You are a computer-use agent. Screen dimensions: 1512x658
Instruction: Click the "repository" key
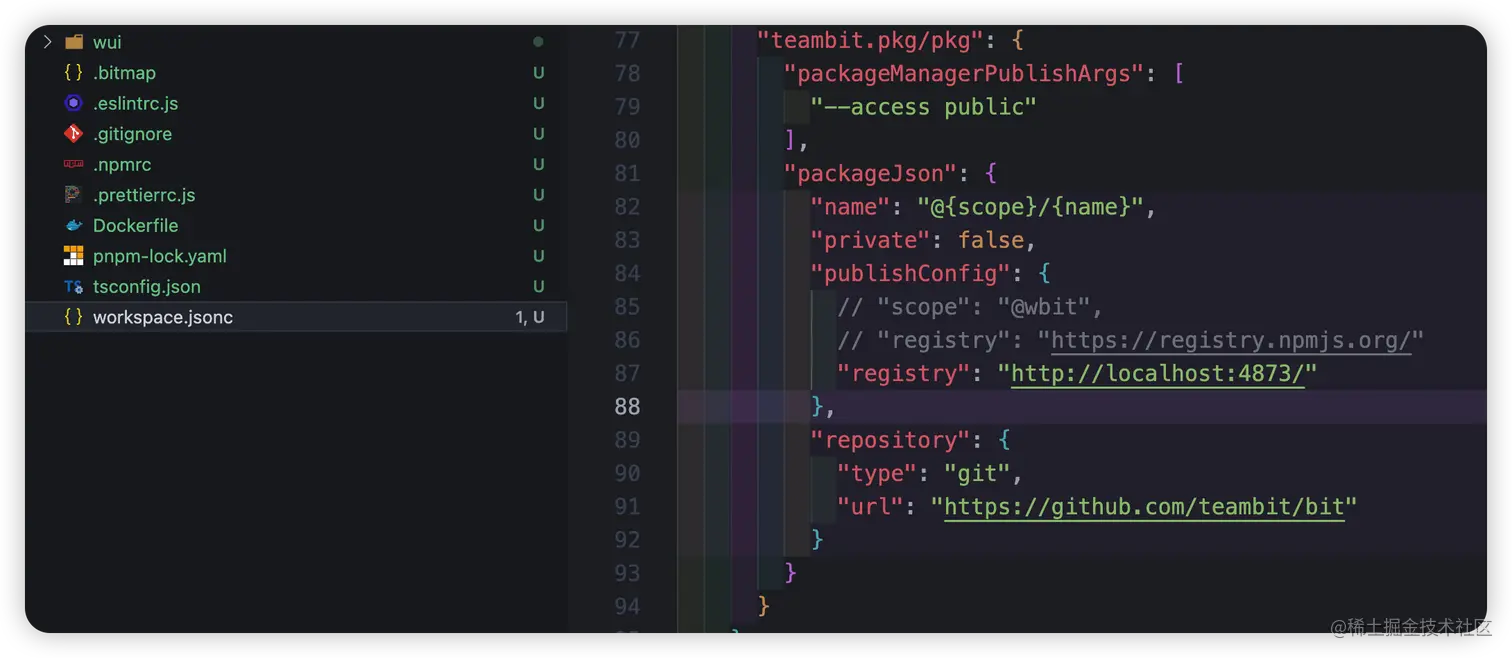tap(890, 440)
